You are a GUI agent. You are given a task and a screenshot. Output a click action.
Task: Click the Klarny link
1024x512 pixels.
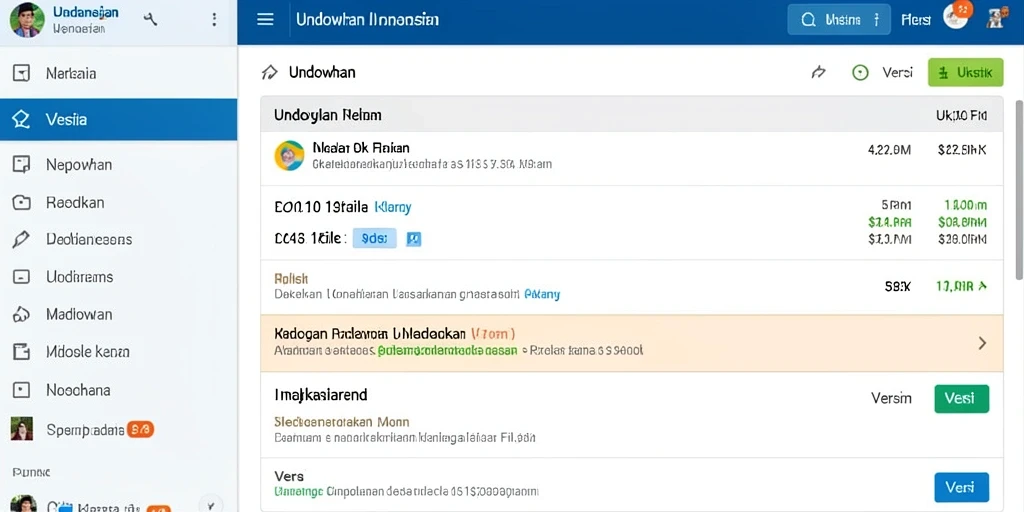(392, 208)
